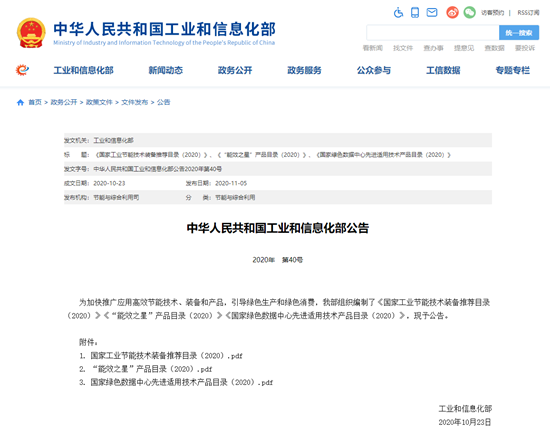Select 工信数据 in the navigation bar
The image size is (550, 440).
pyautogui.click(x=443, y=71)
